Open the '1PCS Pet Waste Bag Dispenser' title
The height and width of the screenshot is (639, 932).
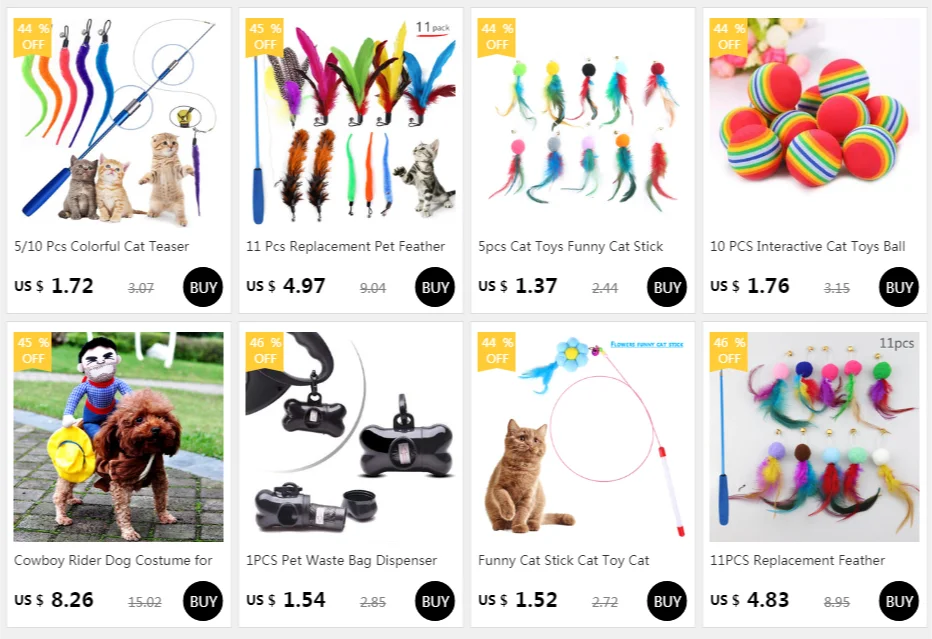[341, 560]
